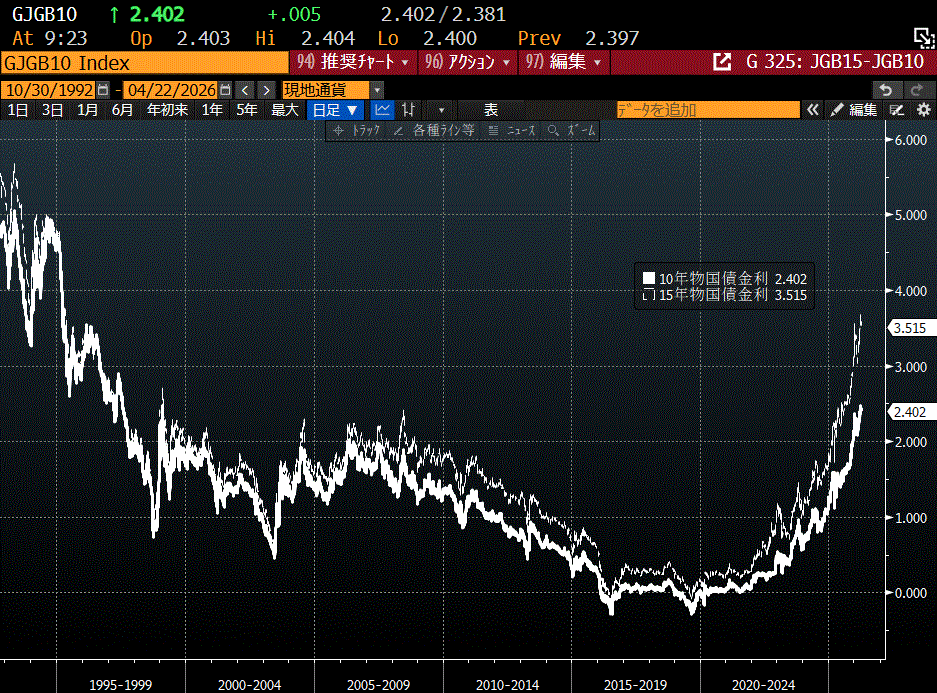Open chart in new window icon
The image size is (937, 693).
(721, 62)
